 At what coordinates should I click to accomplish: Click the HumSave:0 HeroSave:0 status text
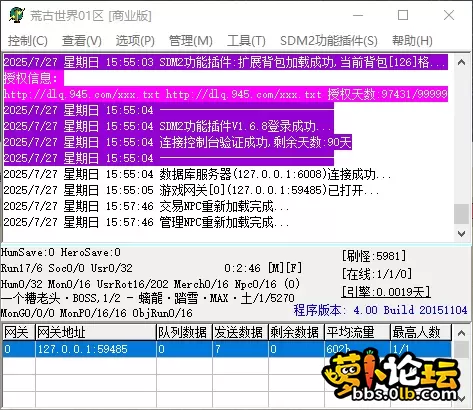click(x=61, y=252)
